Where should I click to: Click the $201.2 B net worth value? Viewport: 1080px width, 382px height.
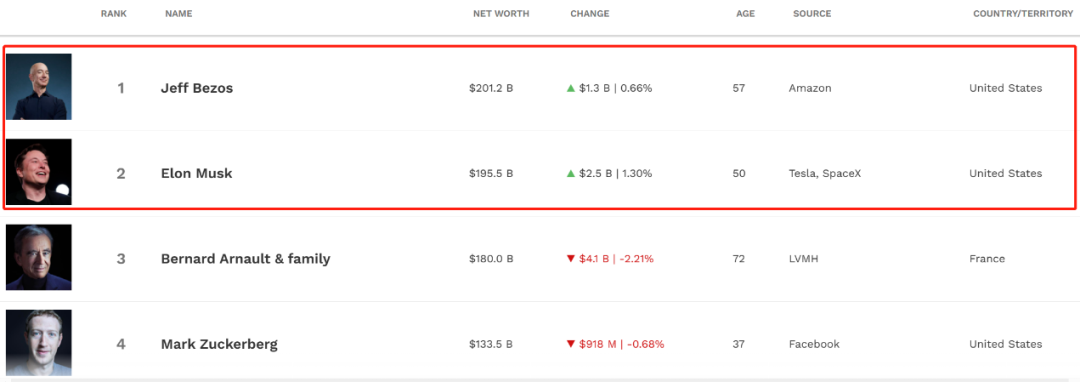click(491, 88)
